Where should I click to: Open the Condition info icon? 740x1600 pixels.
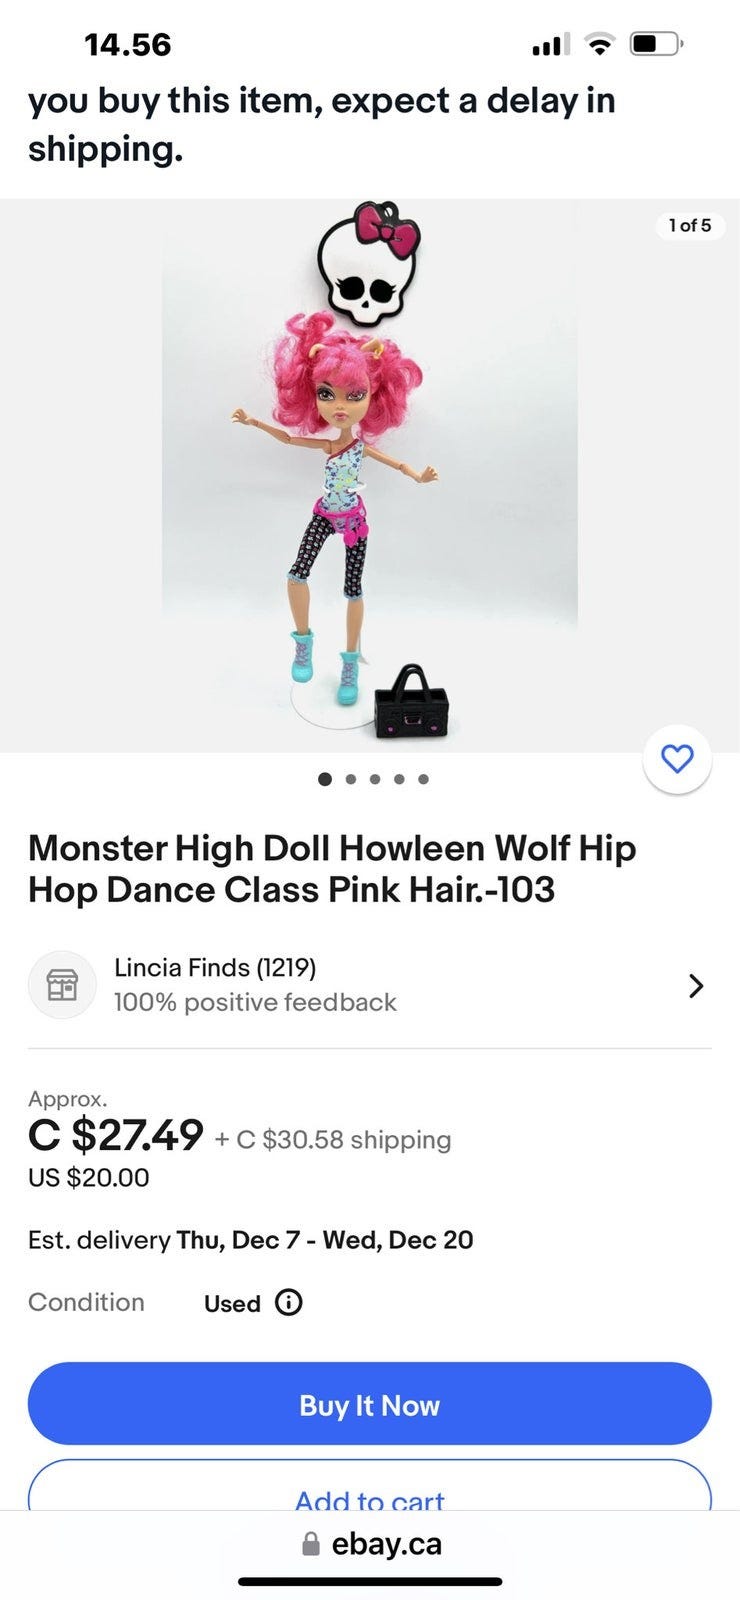coord(289,1302)
